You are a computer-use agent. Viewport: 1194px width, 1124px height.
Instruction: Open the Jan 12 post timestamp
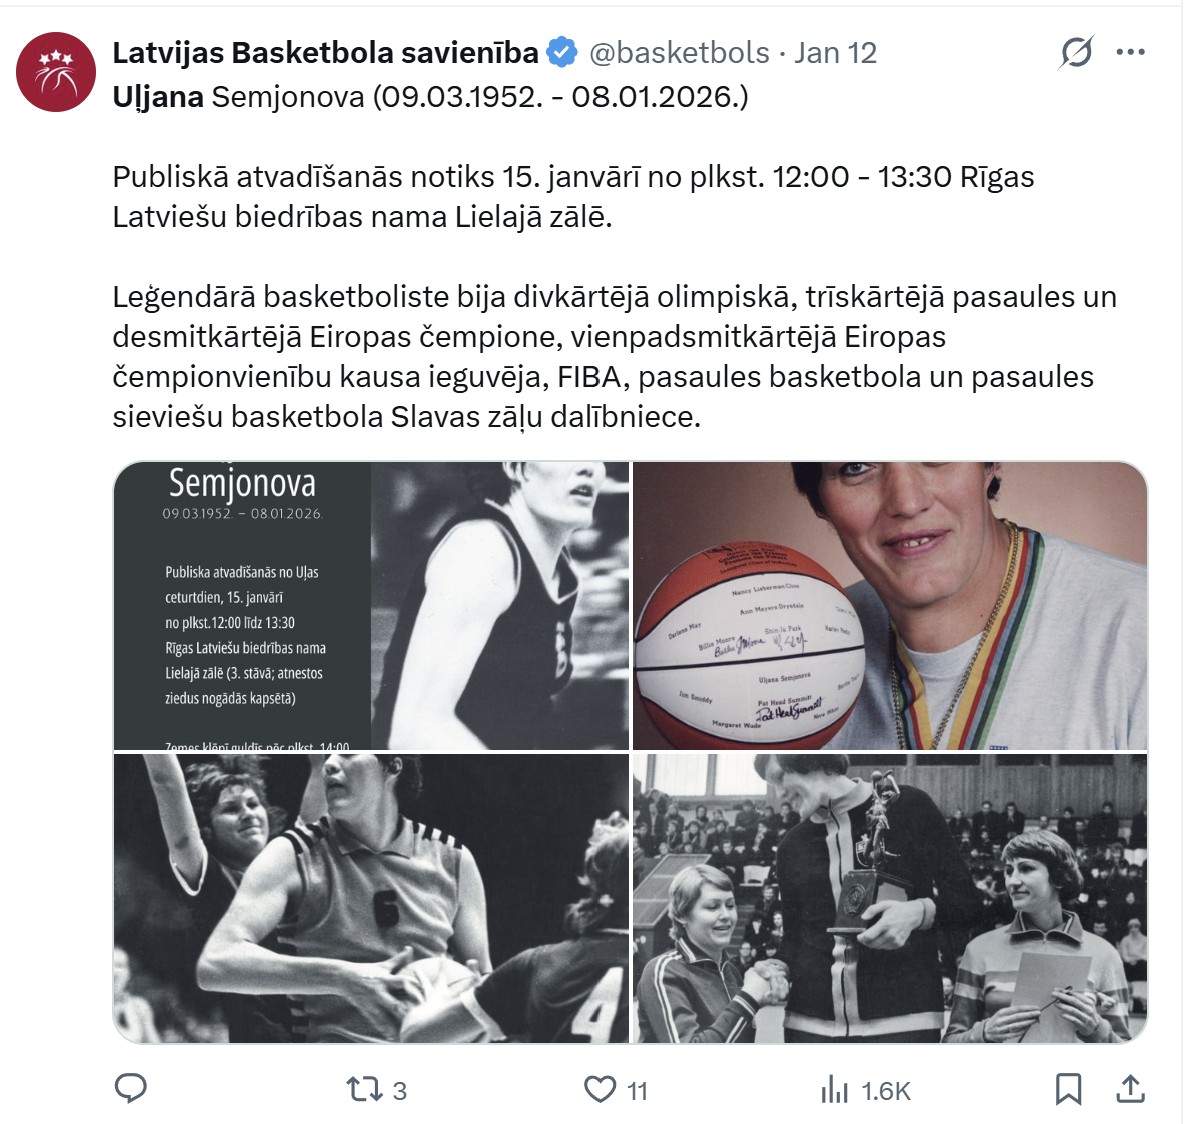[835, 53]
